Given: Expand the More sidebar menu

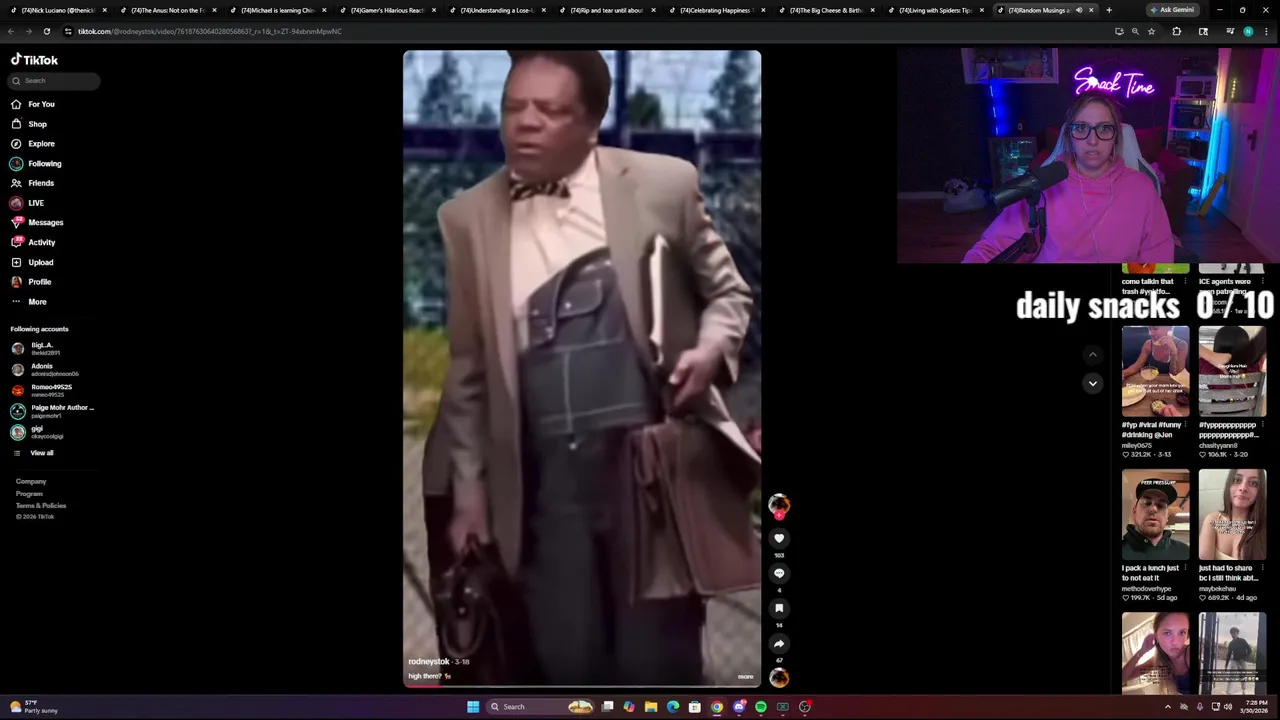Looking at the screenshot, I should coord(29,301).
